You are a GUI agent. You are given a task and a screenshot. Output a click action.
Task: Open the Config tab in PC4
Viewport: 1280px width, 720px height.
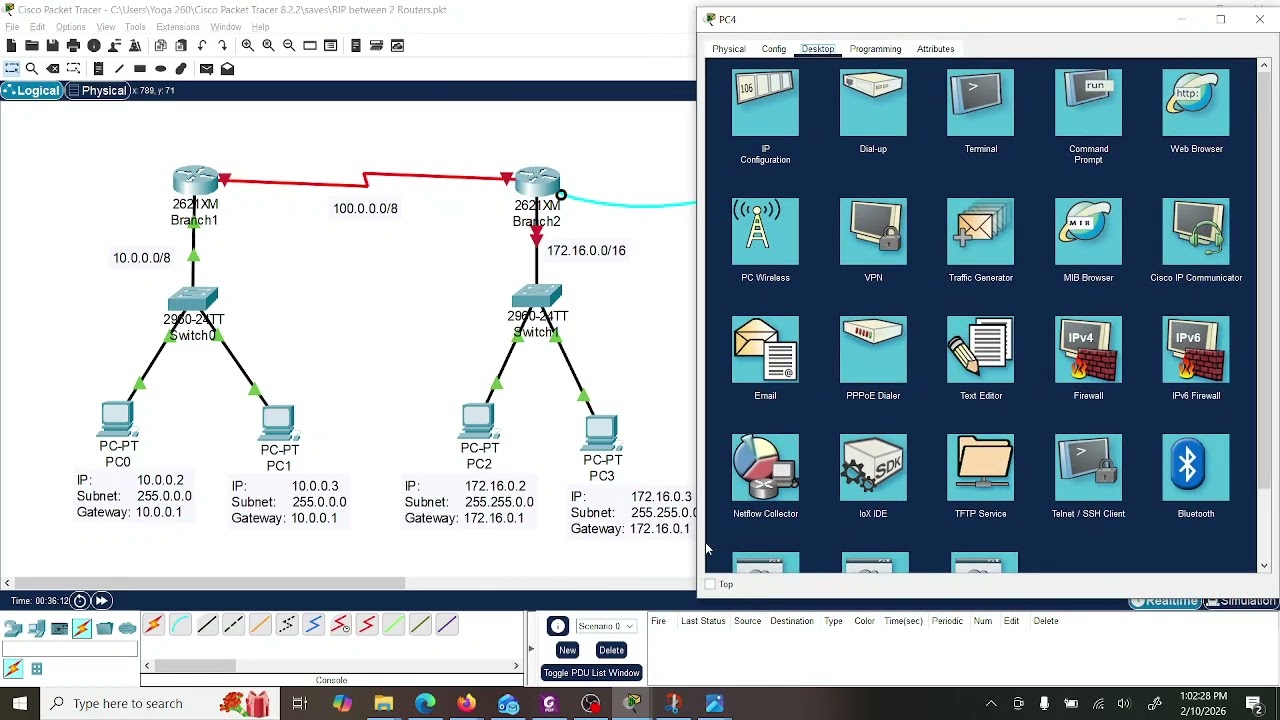click(x=773, y=49)
